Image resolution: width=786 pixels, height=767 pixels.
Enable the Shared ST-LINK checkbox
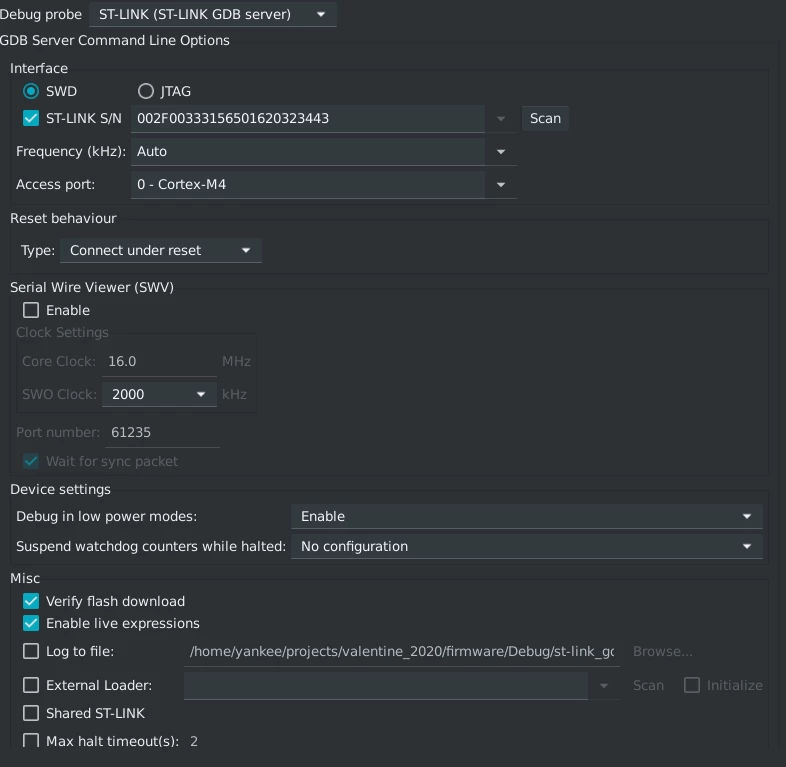click(x=31, y=713)
